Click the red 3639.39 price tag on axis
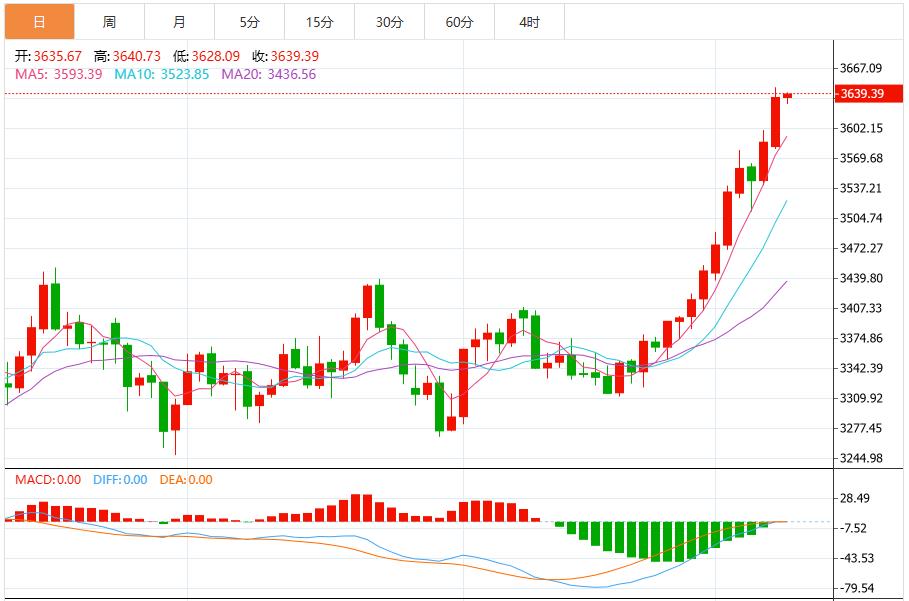The image size is (909, 601). [x=871, y=91]
